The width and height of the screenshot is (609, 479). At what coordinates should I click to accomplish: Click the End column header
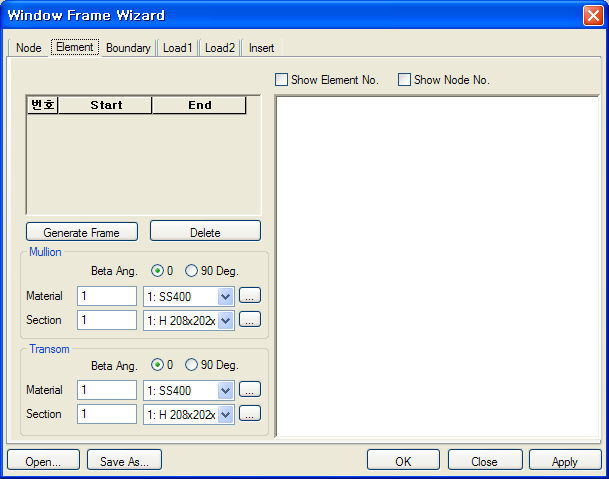199,105
